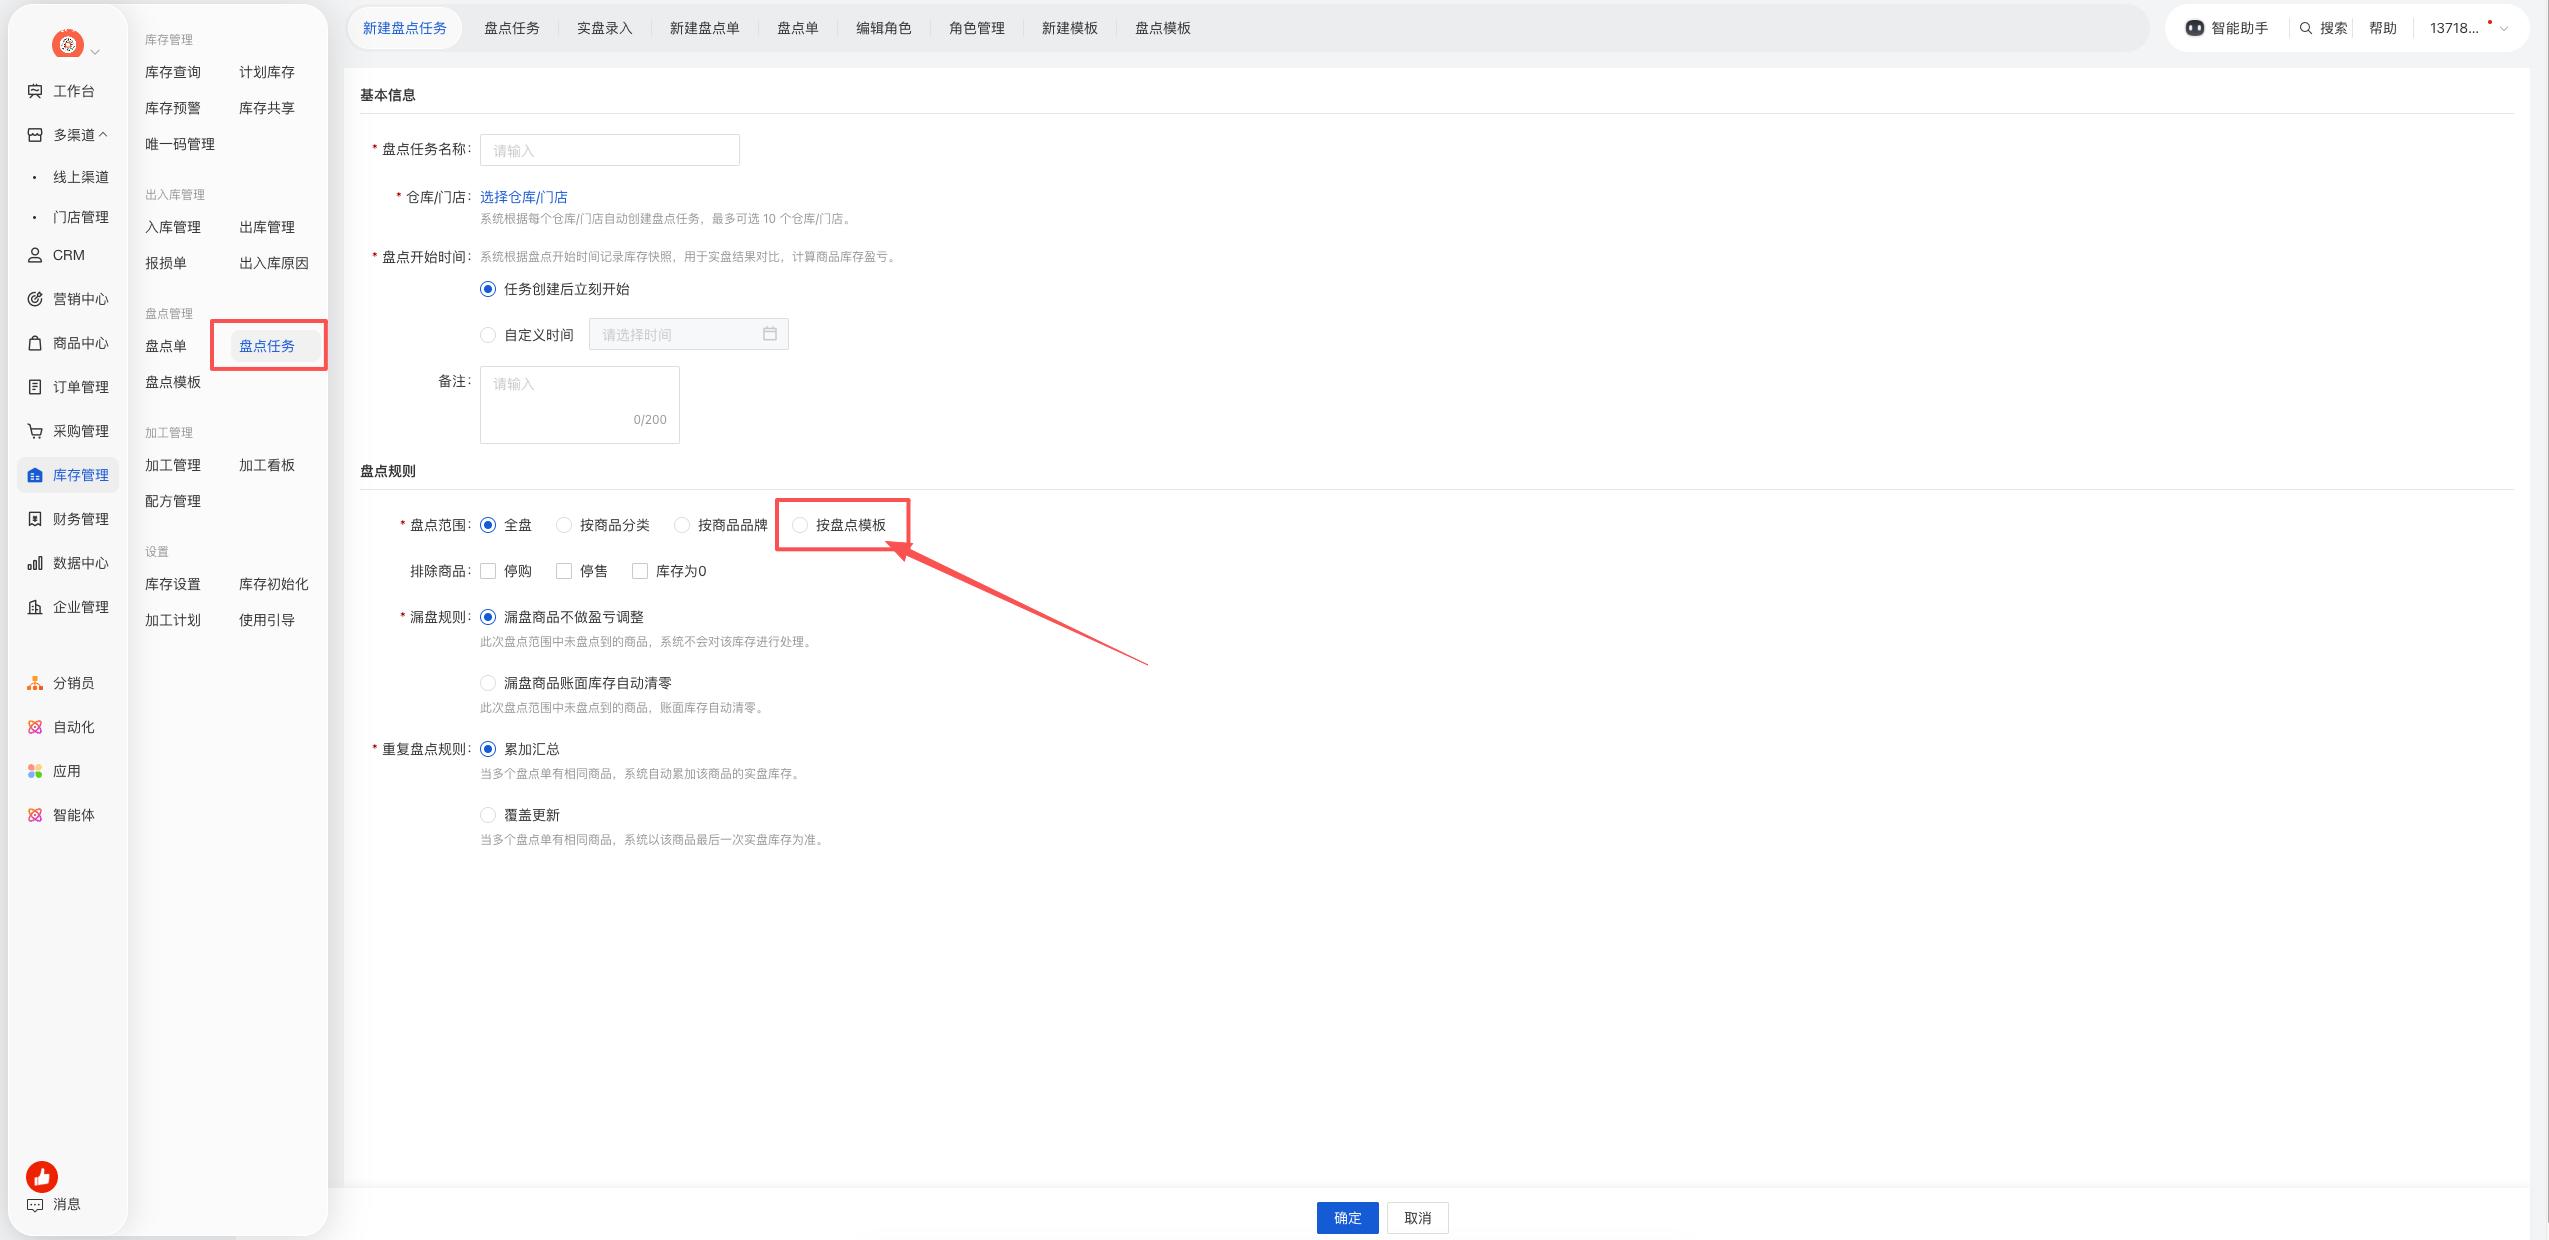The height and width of the screenshot is (1240, 2549).
Task: Click the 选择仓库/门店 link
Action: click(x=524, y=197)
